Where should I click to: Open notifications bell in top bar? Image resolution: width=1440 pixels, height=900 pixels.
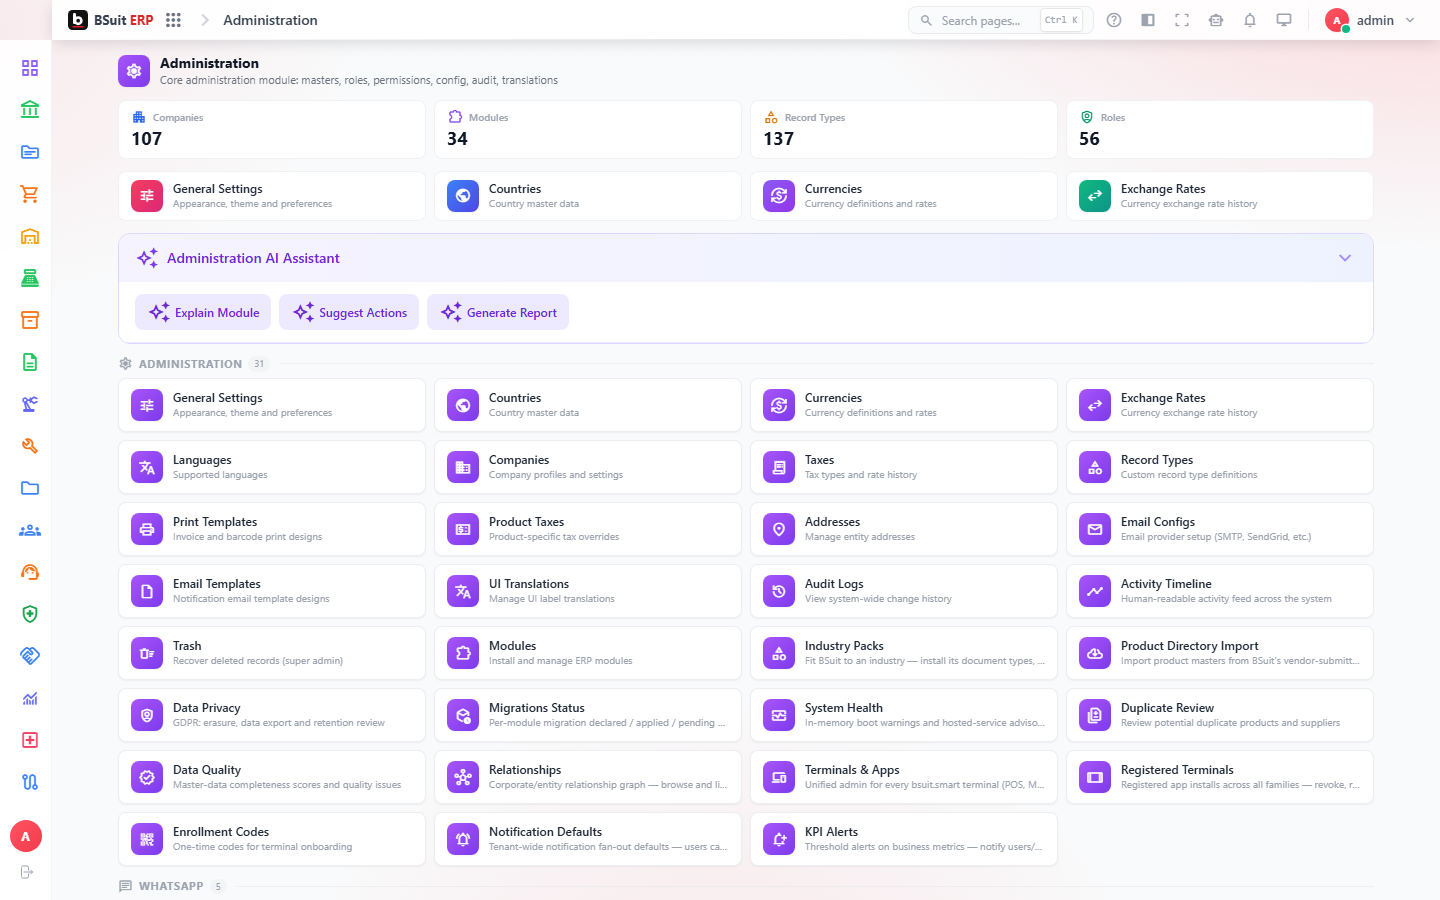click(x=1250, y=20)
